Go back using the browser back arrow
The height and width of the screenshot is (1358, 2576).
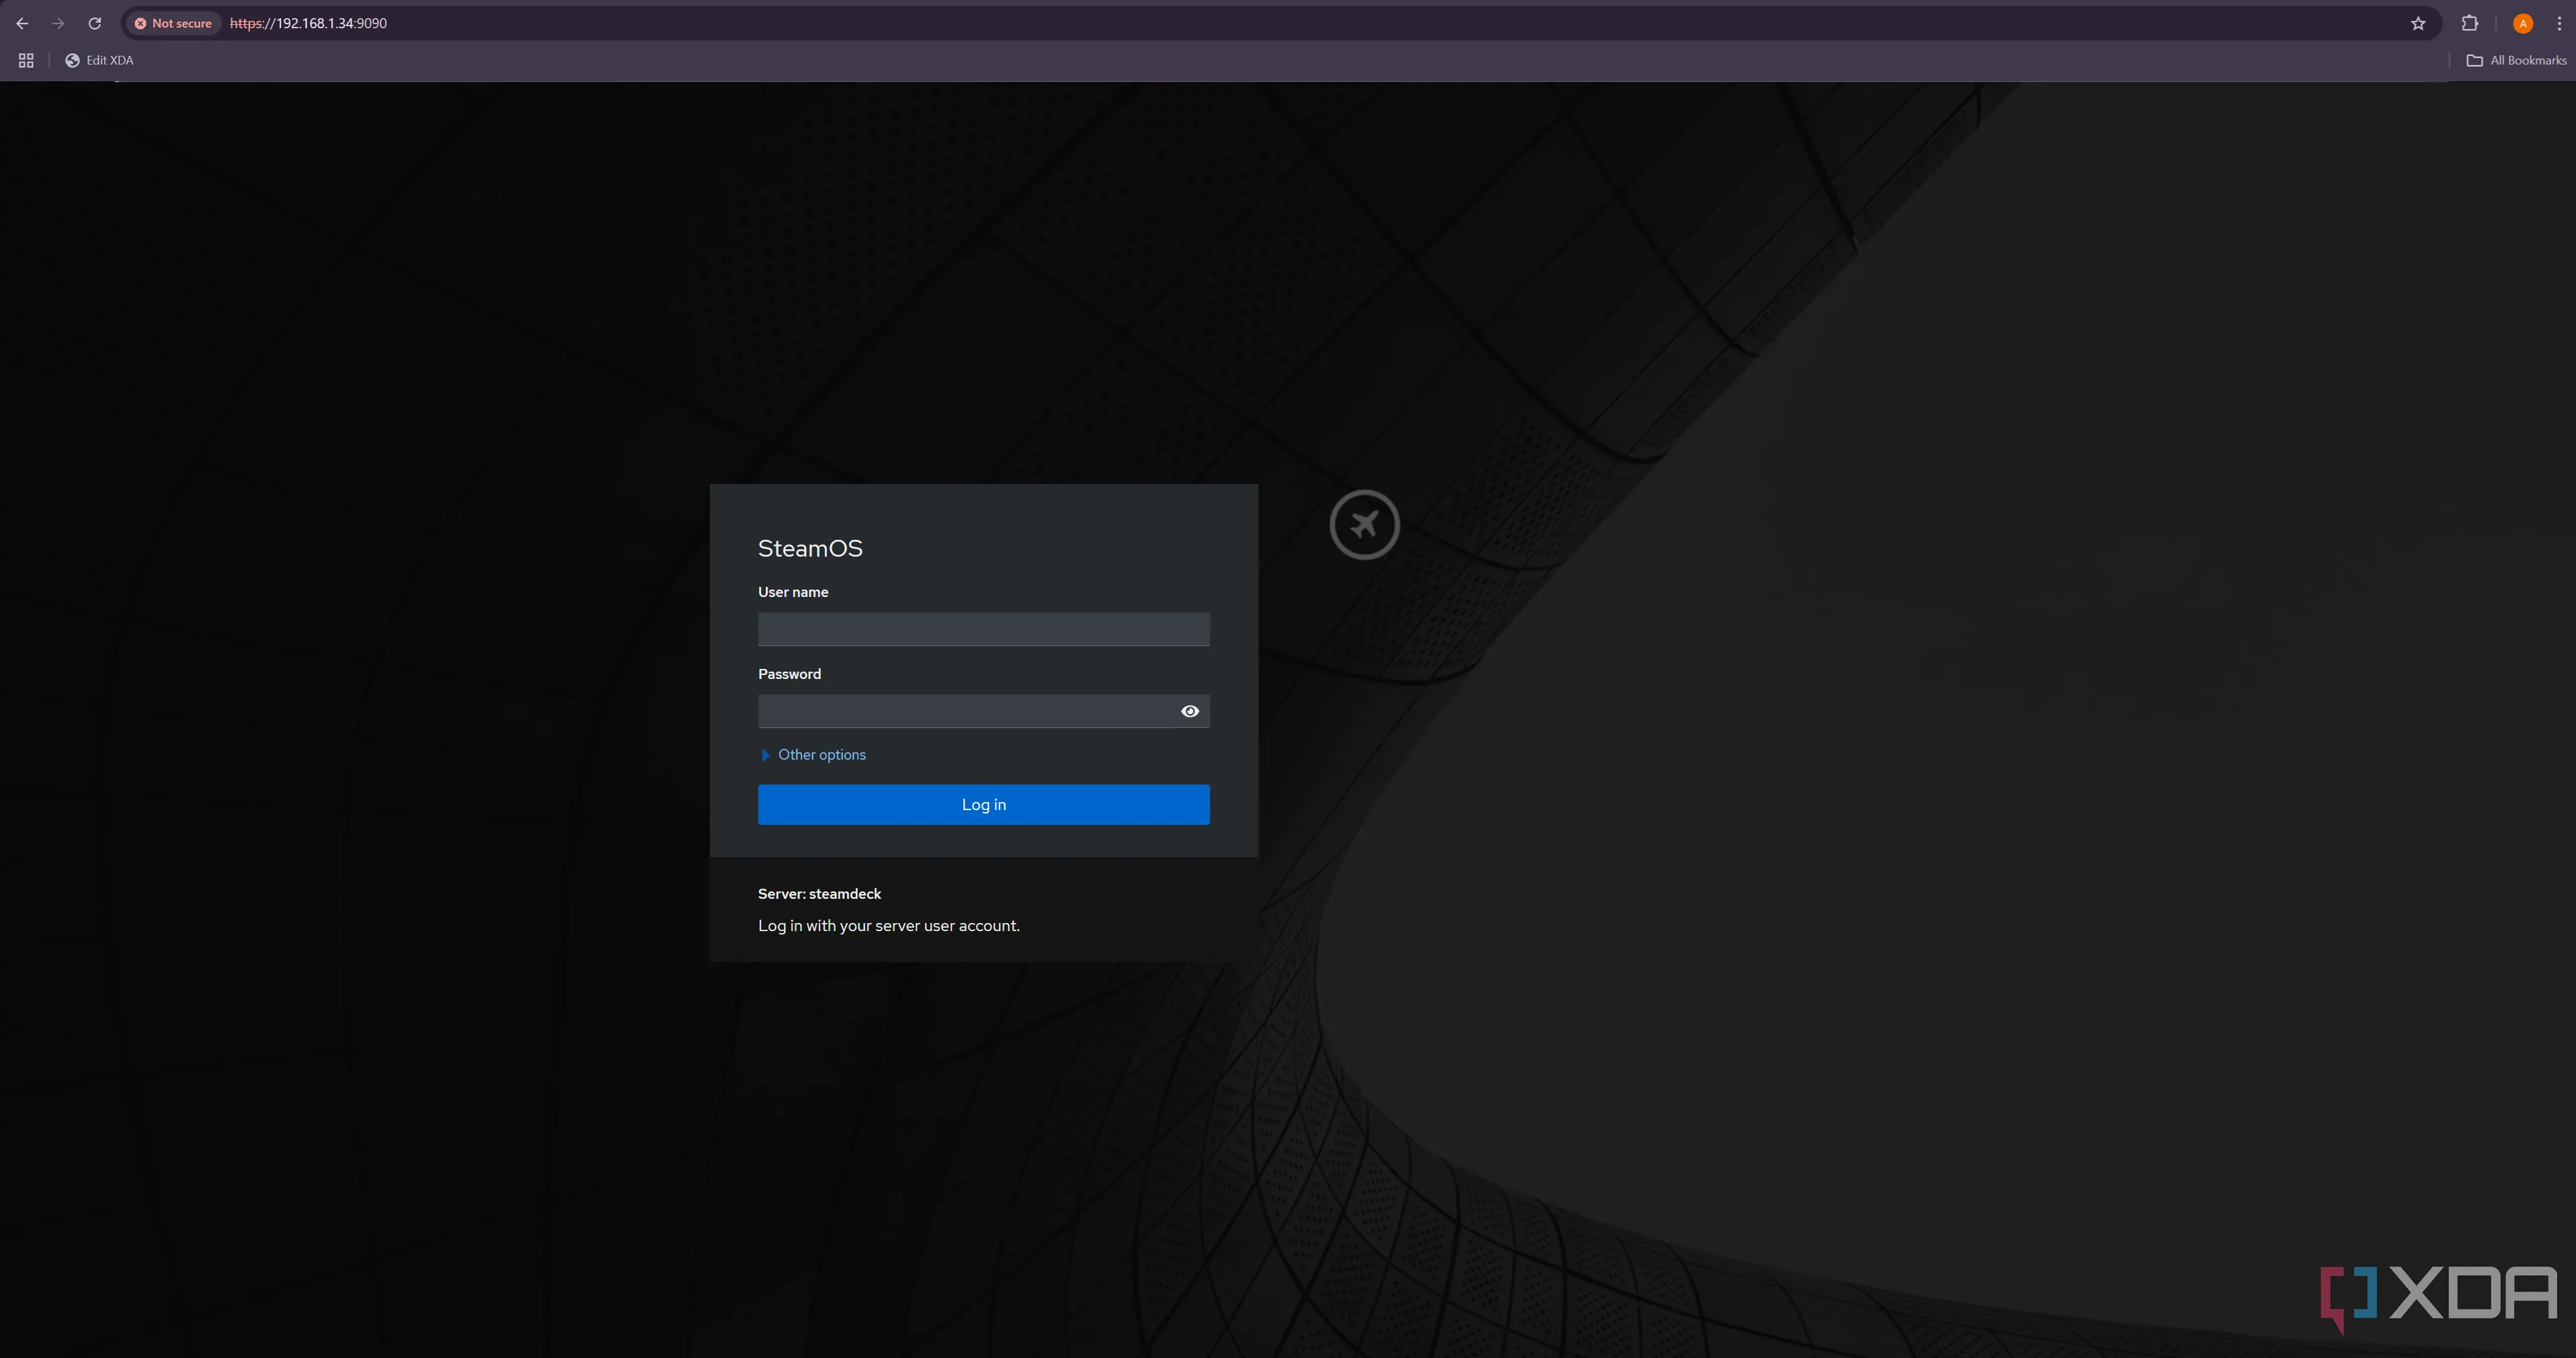pyautogui.click(x=22, y=23)
